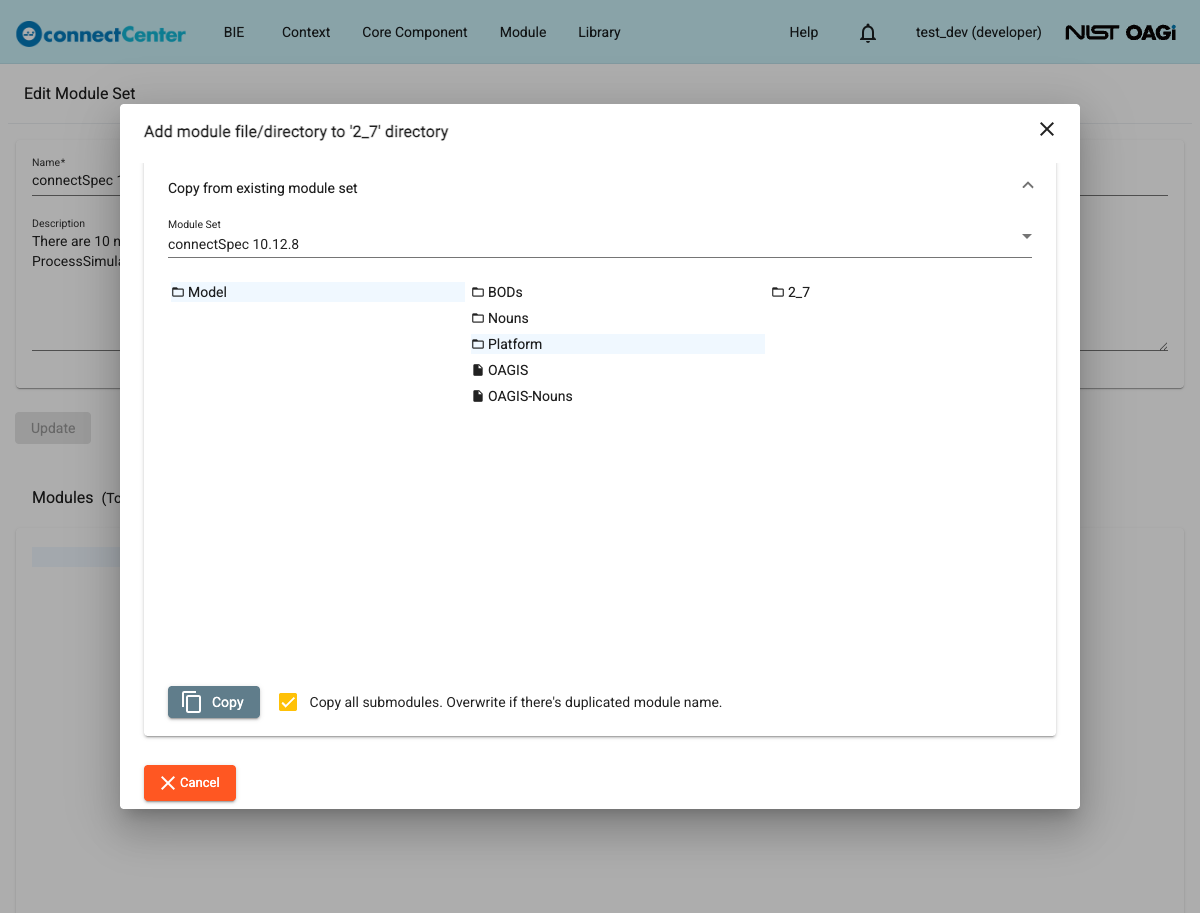The image size is (1200, 913).
Task: Click the connectCenter logo
Action: pyautogui.click(x=101, y=33)
